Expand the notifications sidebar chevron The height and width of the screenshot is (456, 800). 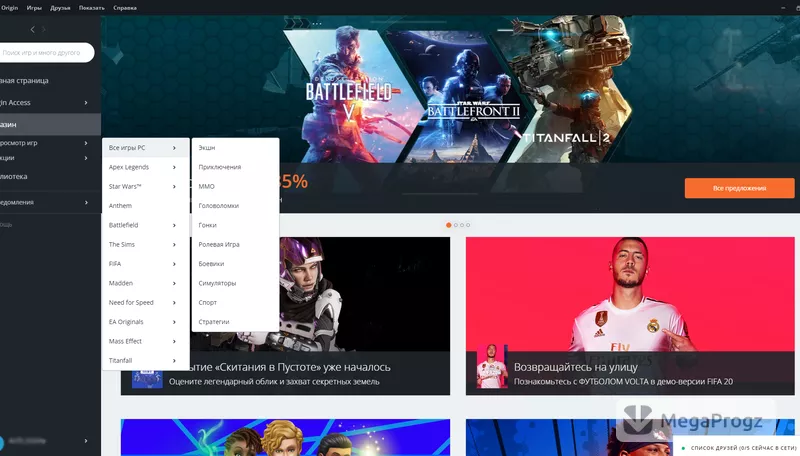[86, 202]
